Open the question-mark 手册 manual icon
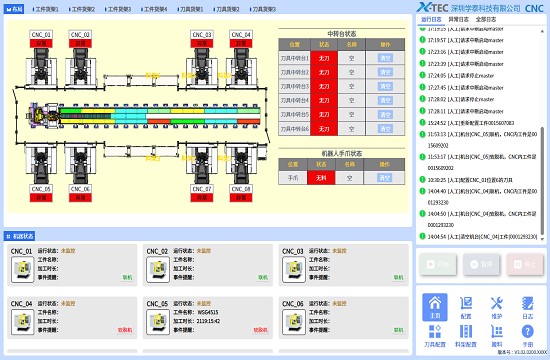This screenshot has width=550, height=360. click(527, 336)
